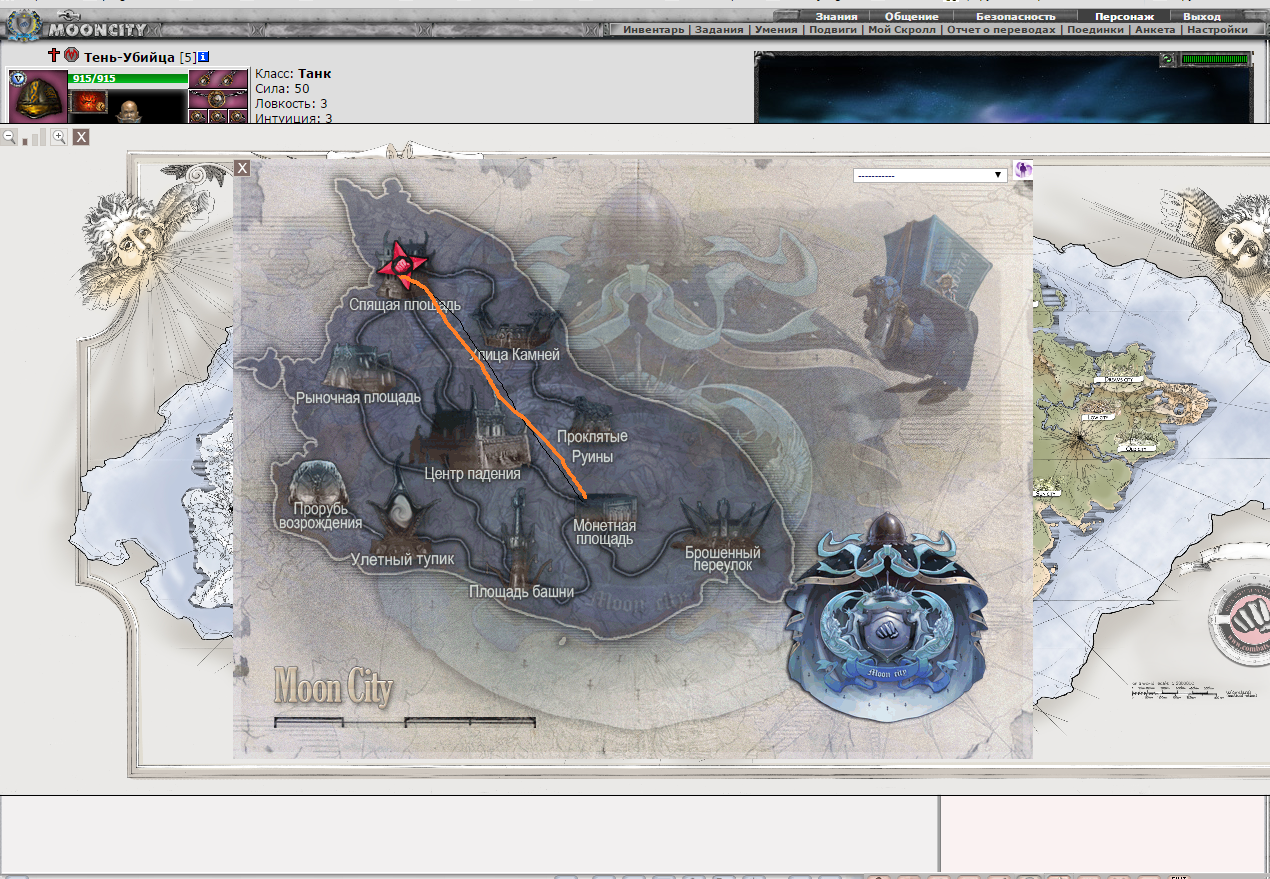Viewport: 1270px width, 879px height.
Task: Open the Задания link
Action: click(x=719, y=30)
